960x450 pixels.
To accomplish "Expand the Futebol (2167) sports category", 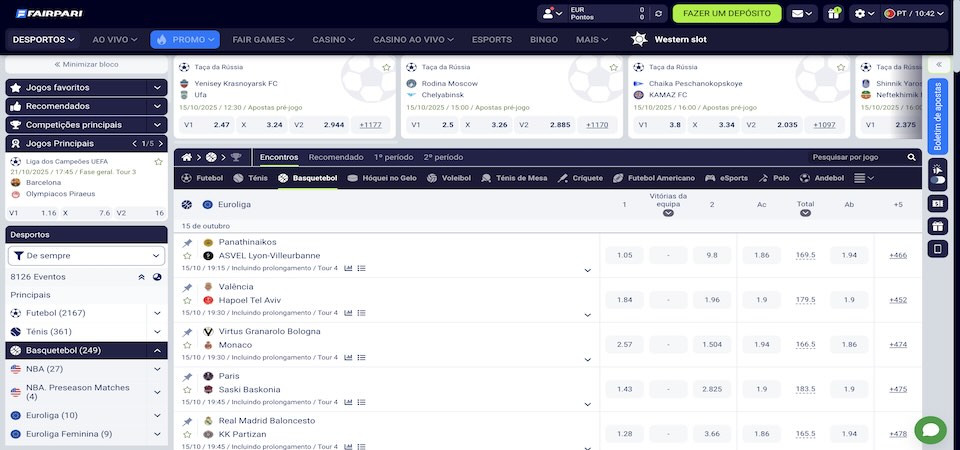I will 157,313.
